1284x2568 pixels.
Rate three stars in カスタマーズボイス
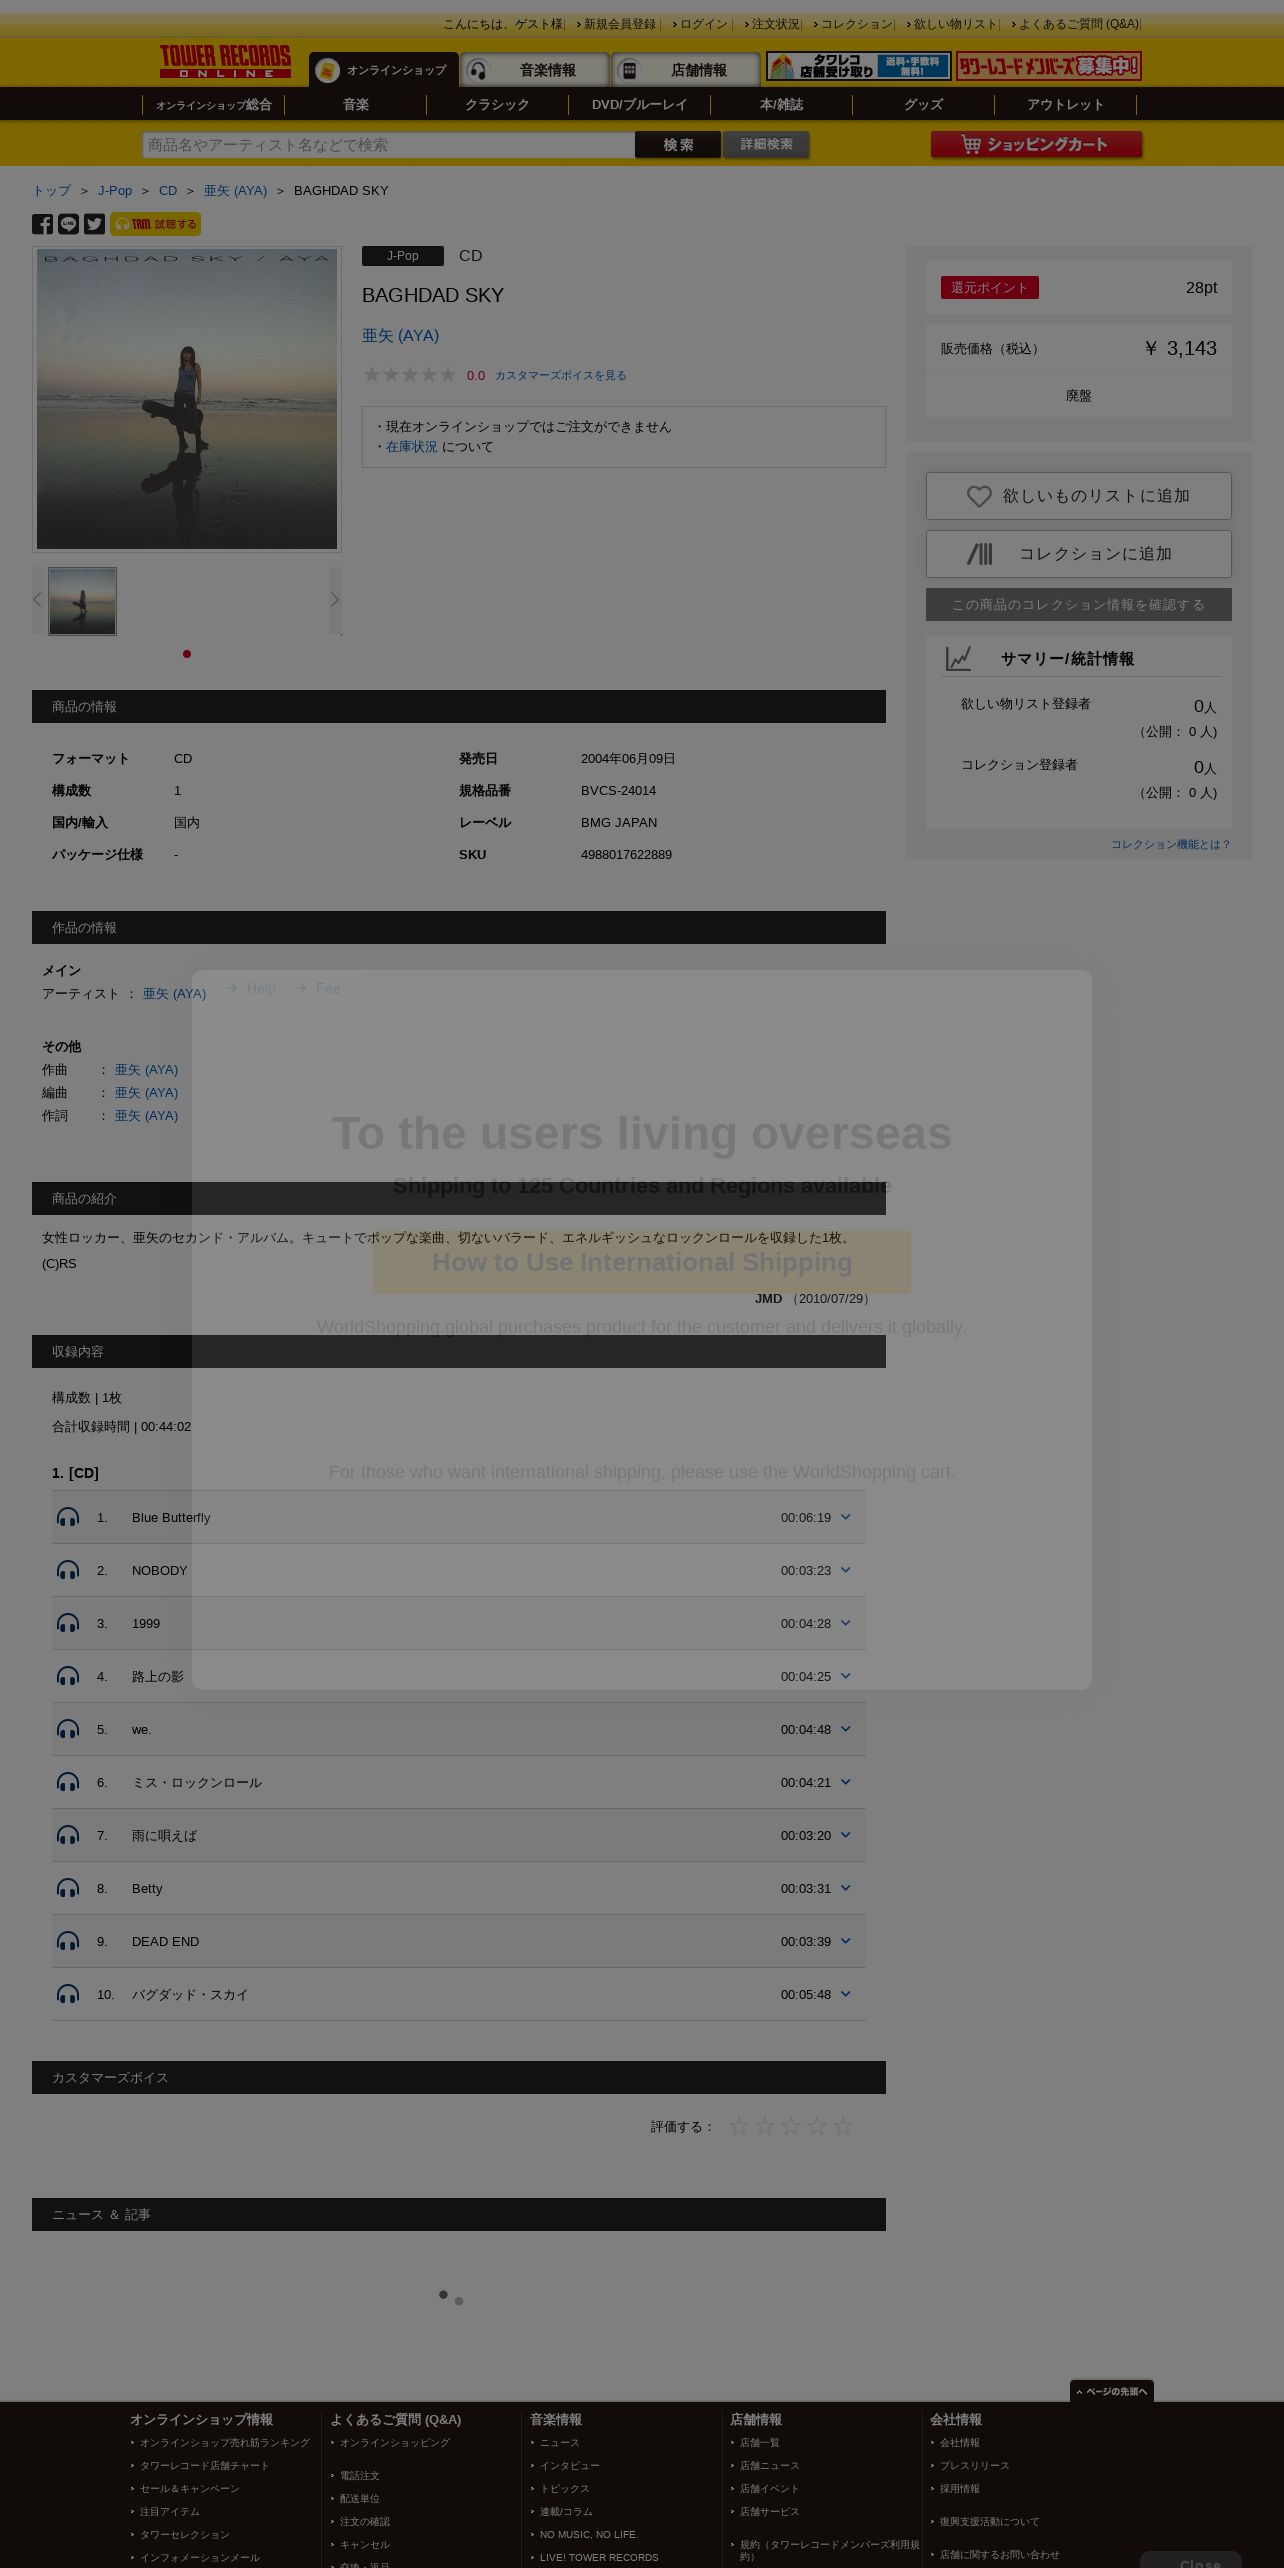(791, 2126)
